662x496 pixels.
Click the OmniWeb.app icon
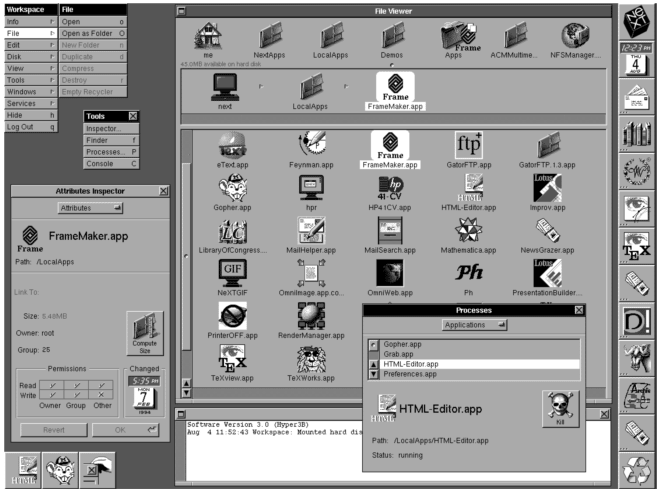[x=389, y=273]
